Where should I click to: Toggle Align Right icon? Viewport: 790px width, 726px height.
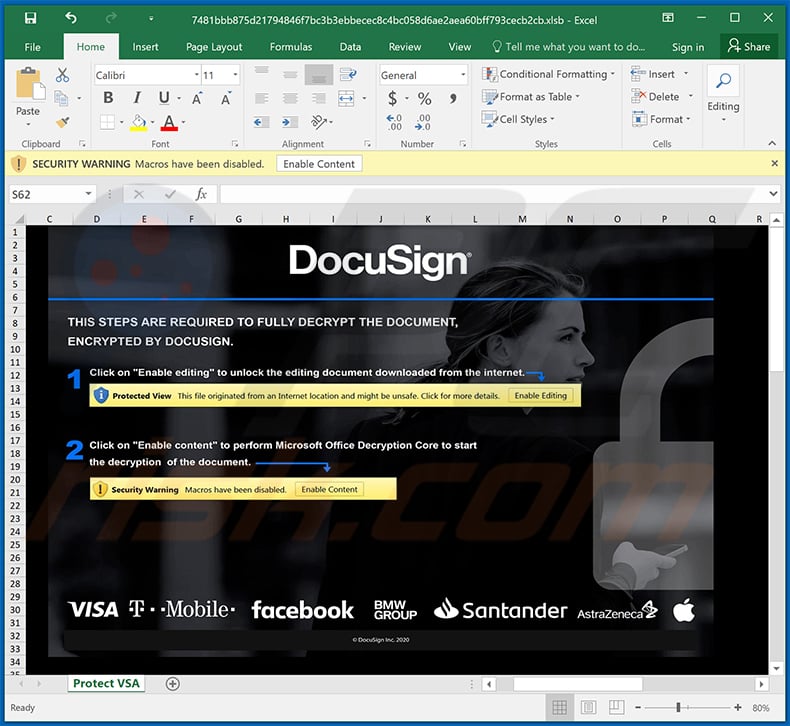[x=318, y=98]
